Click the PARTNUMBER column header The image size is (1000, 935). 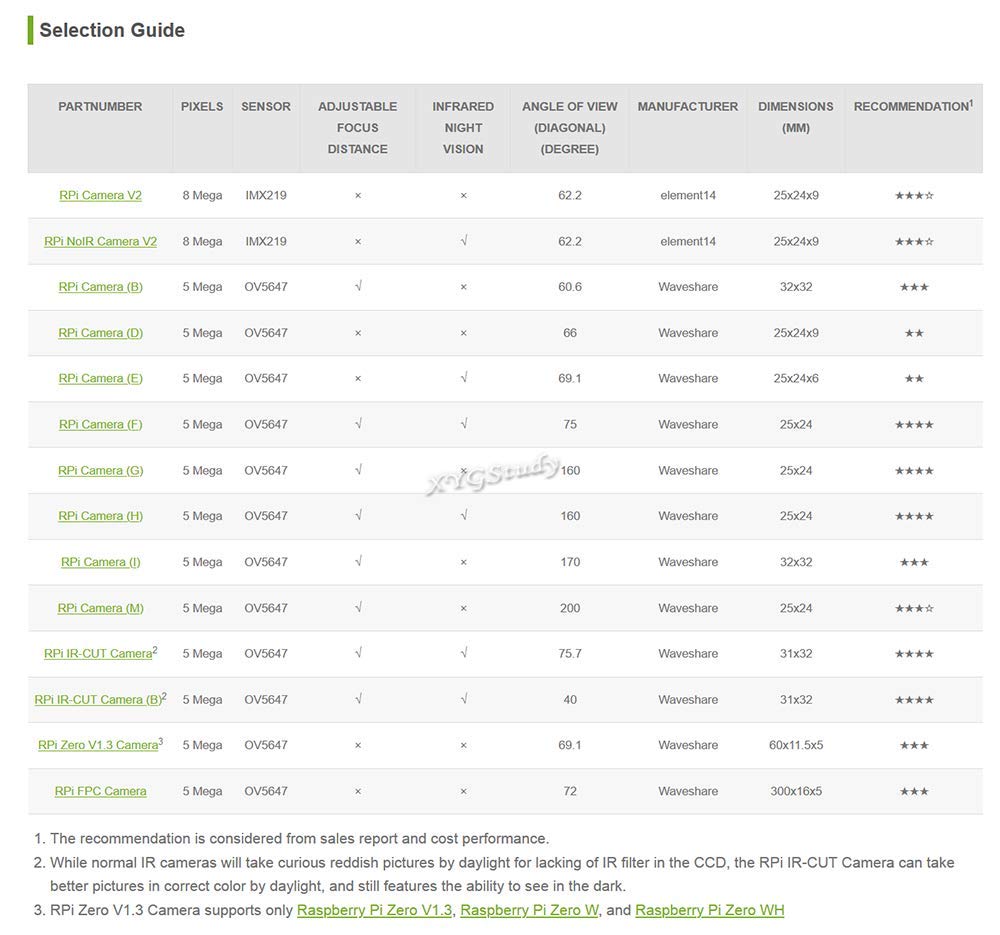[x=100, y=107]
